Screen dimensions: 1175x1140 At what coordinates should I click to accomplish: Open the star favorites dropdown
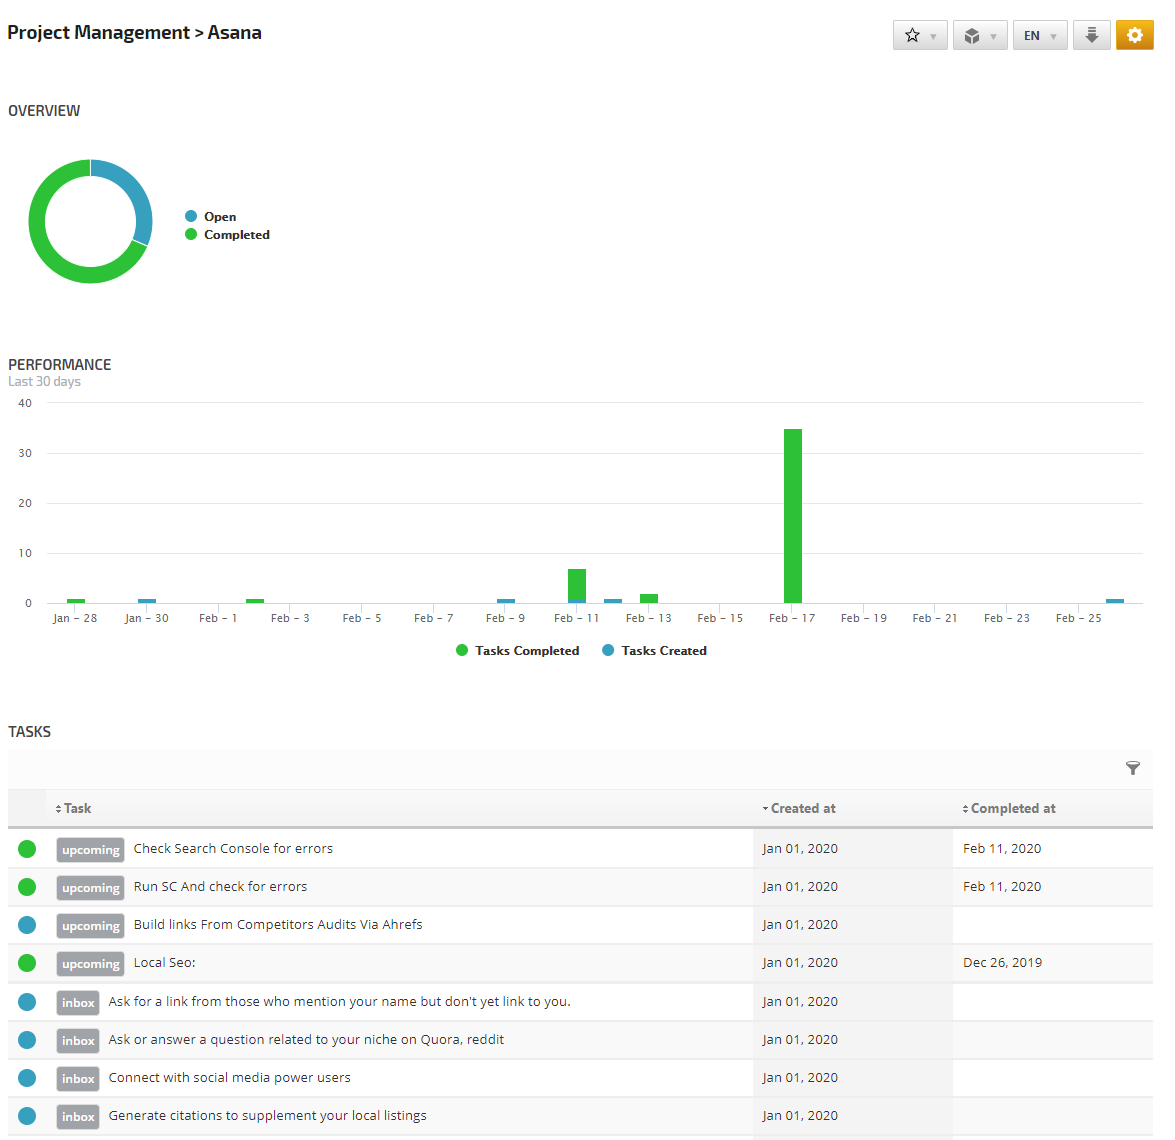point(919,35)
